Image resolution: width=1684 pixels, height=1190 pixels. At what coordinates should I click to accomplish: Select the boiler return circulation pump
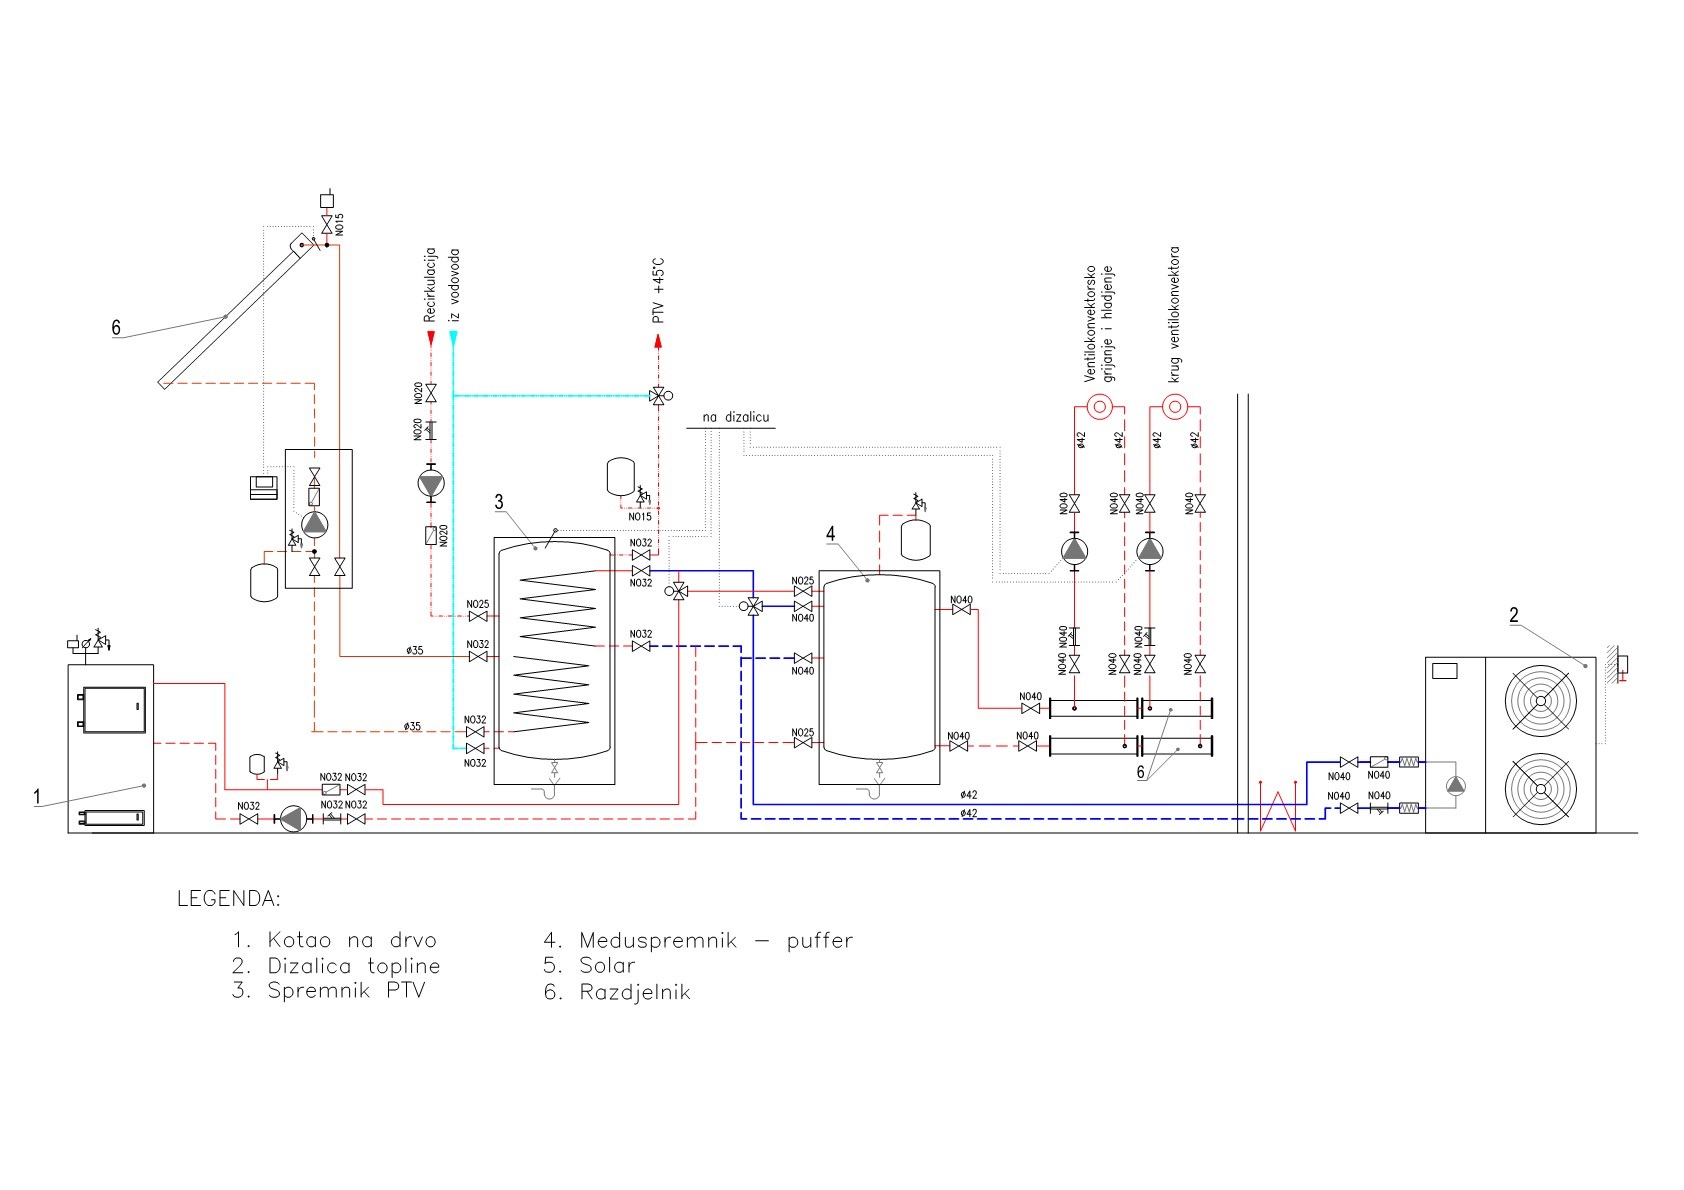point(292,819)
